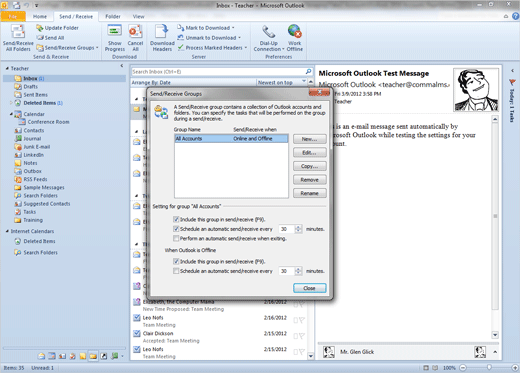Open the Dial-Up Connection phone icon
The width and height of the screenshot is (520, 373).
[x=269, y=32]
